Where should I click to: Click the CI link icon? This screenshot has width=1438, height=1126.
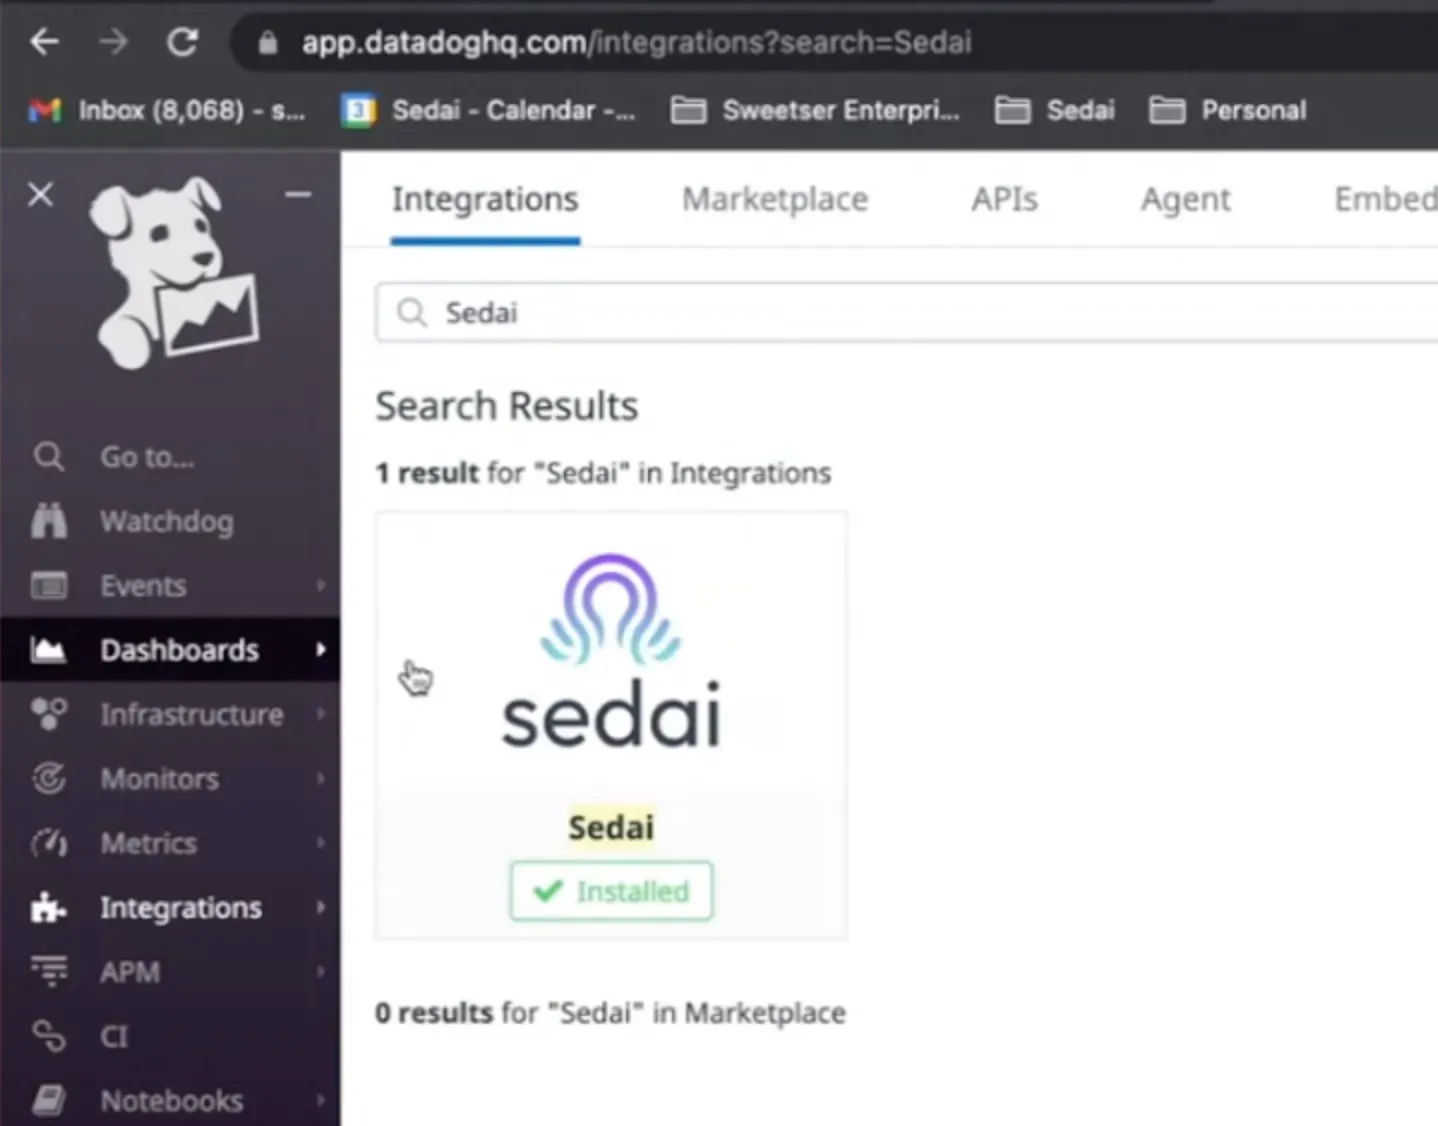48,1036
